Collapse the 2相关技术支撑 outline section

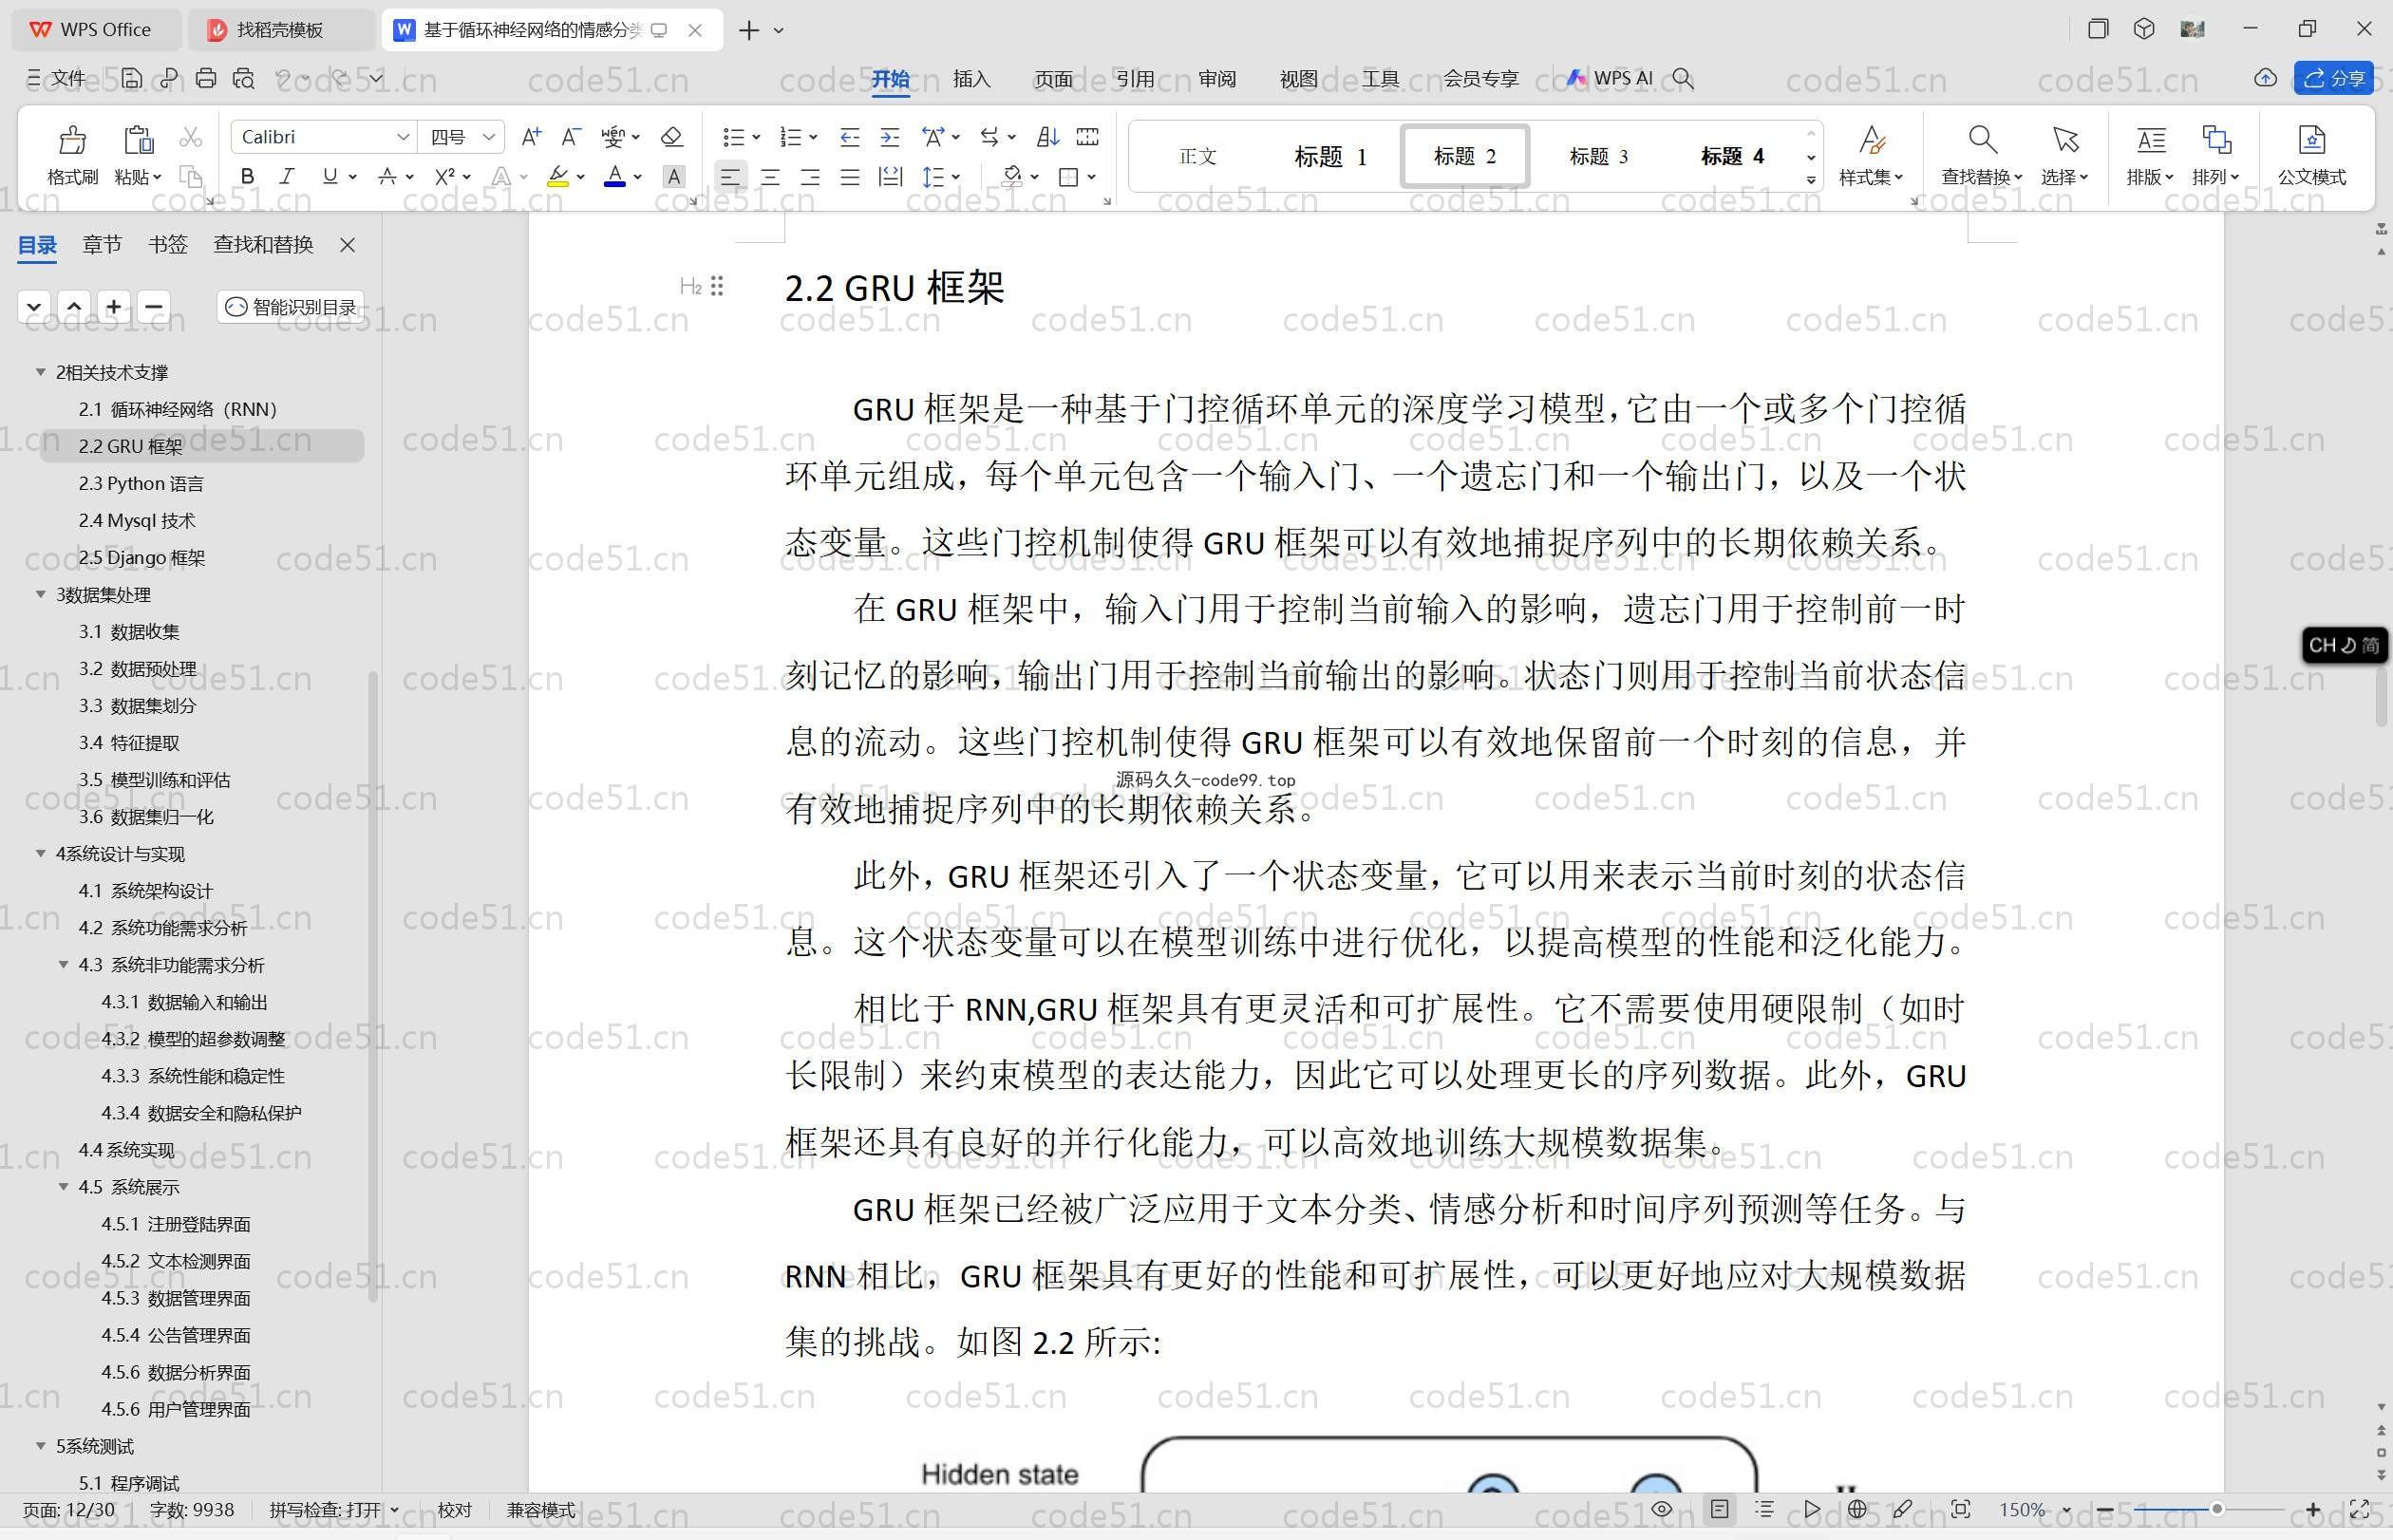[x=41, y=372]
